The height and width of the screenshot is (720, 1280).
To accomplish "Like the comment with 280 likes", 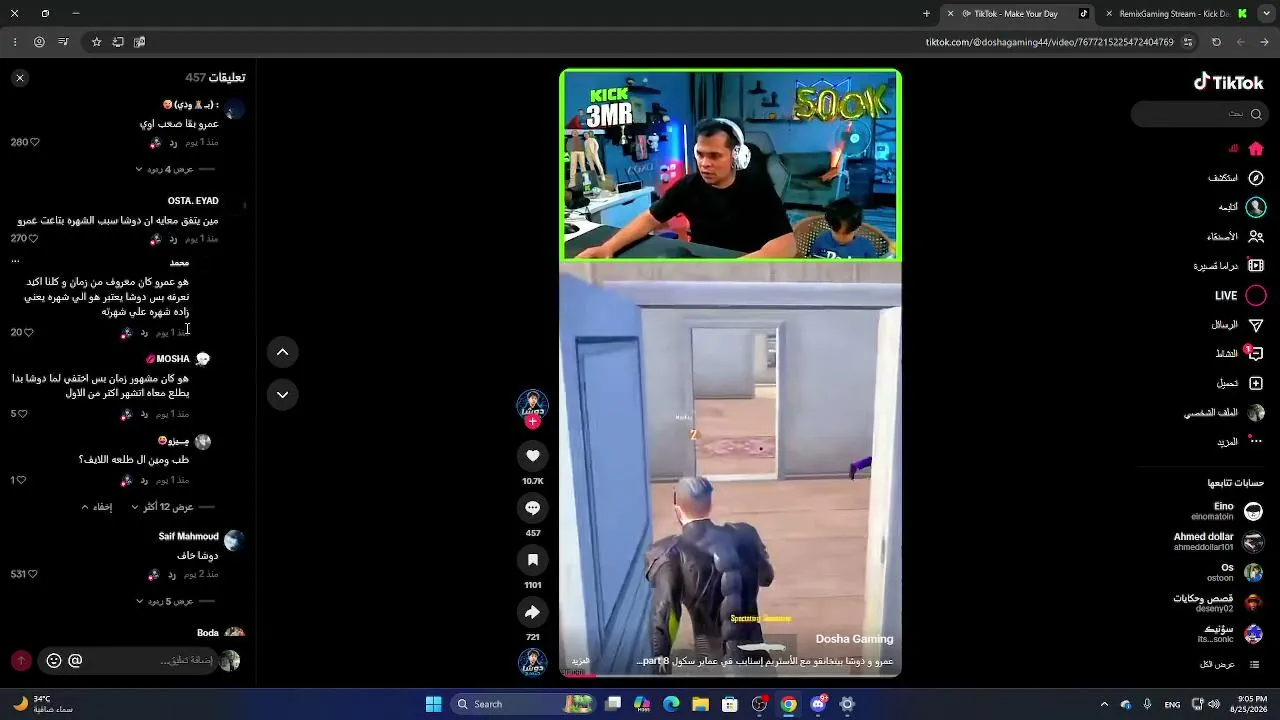I will click(x=35, y=142).
